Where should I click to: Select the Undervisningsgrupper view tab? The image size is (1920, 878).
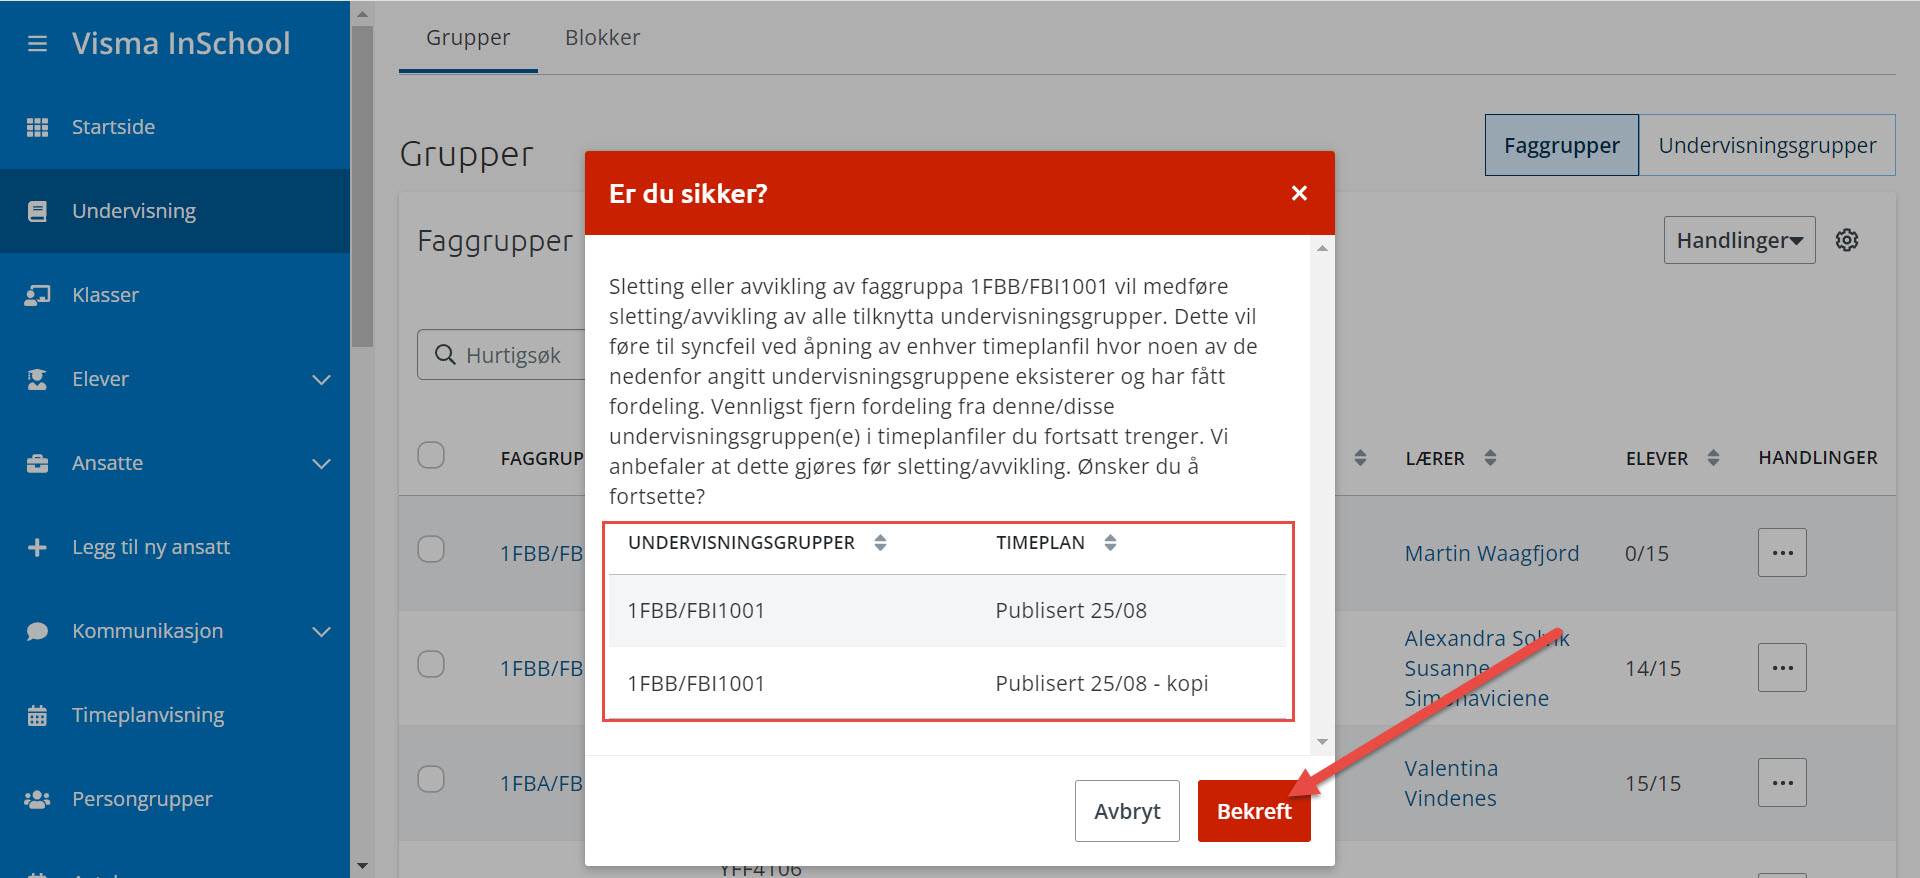[x=1767, y=145]
